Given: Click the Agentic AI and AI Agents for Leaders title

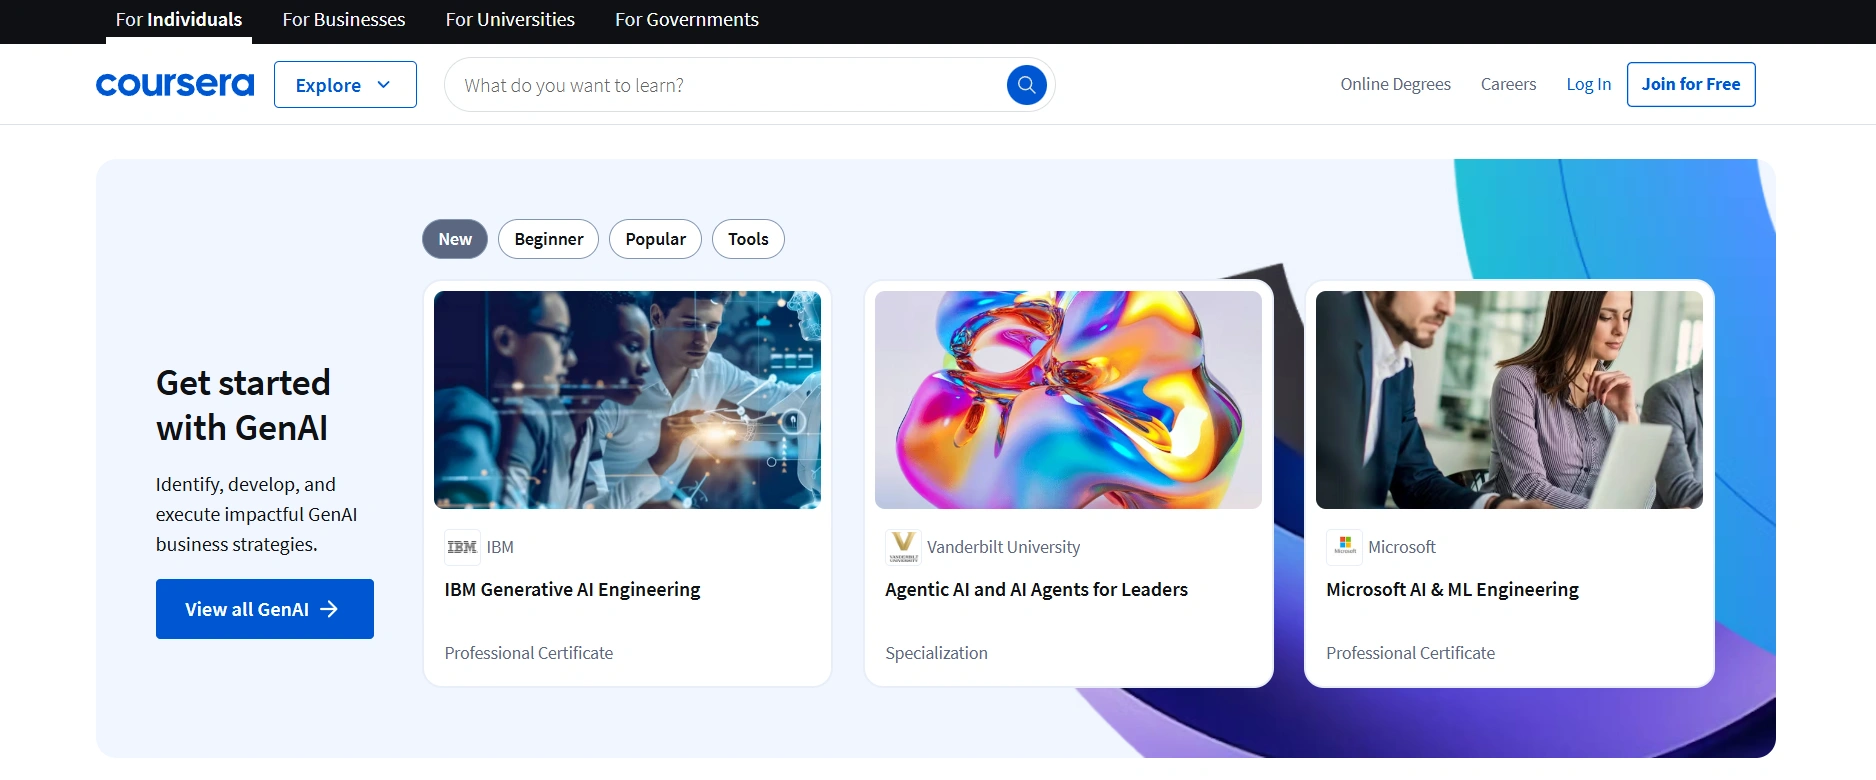Looking at the screenshot, I should (1036, 589).
